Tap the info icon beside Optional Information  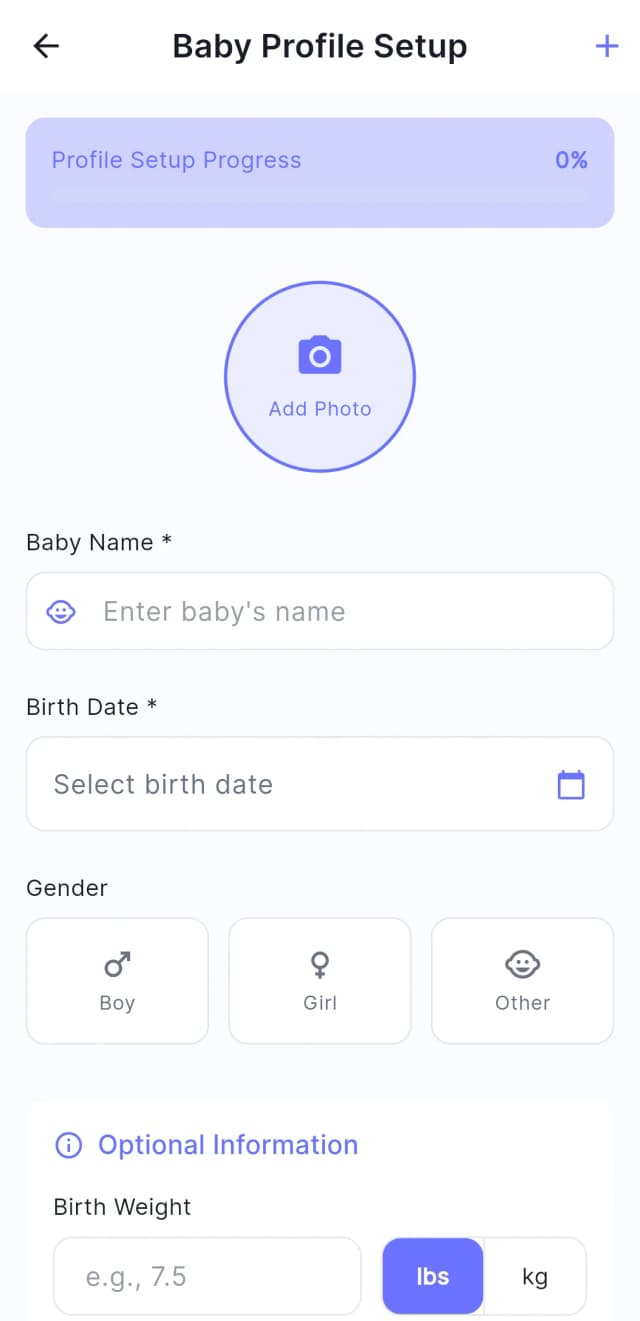[68, 1145]
